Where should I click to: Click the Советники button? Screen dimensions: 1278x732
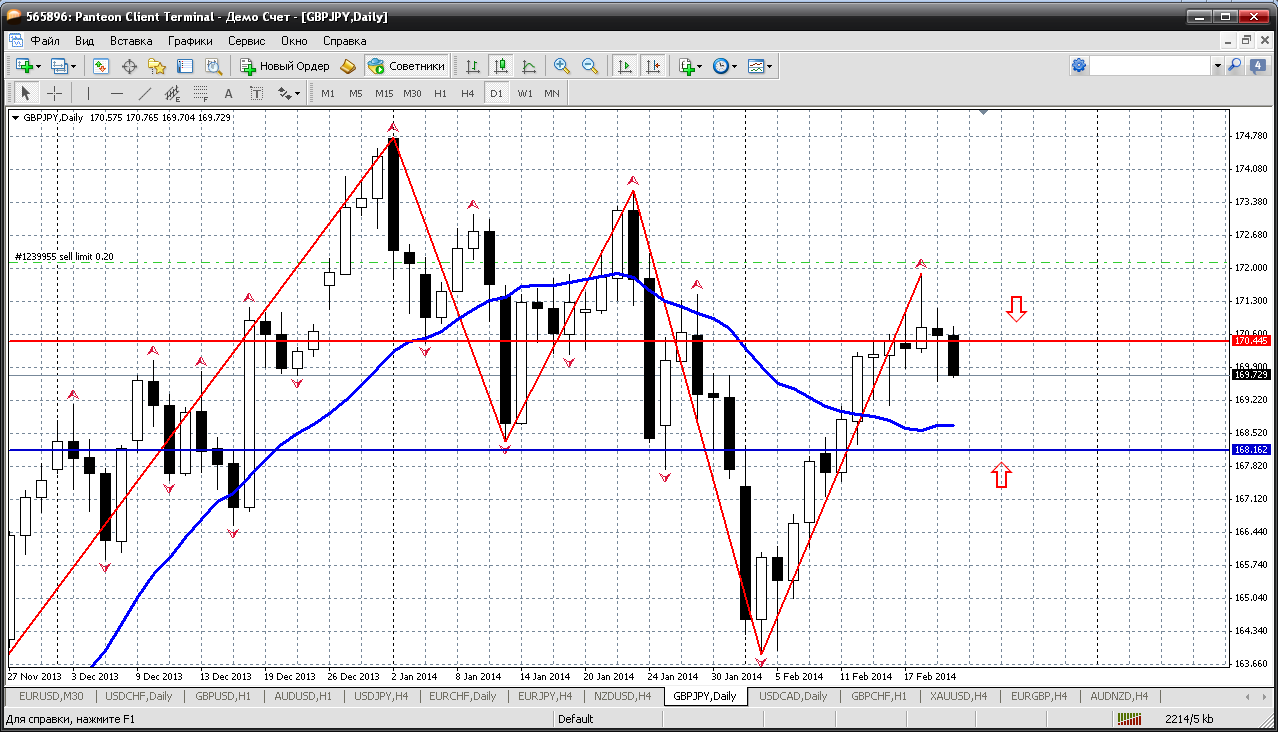click(407, 66)
